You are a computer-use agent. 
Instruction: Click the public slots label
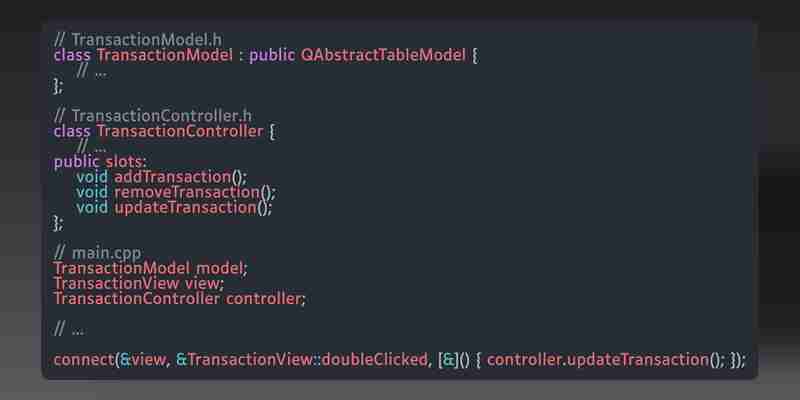100,162
